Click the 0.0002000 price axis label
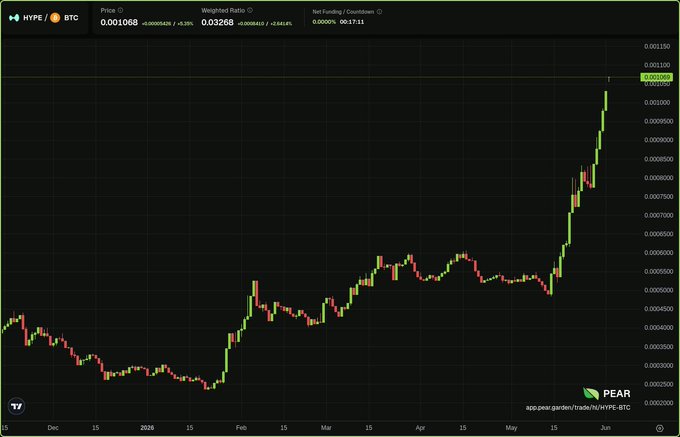The image size is (680, 437). click(657, 403)
